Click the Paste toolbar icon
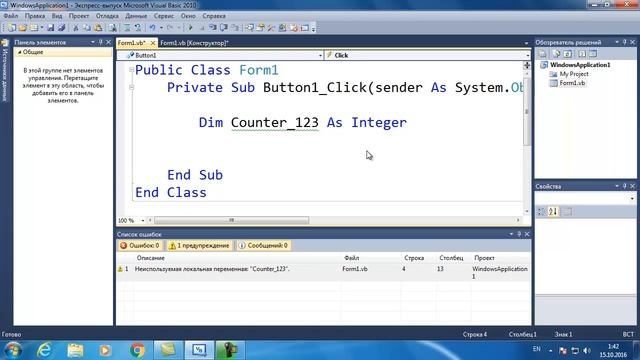 click(98, 28)
